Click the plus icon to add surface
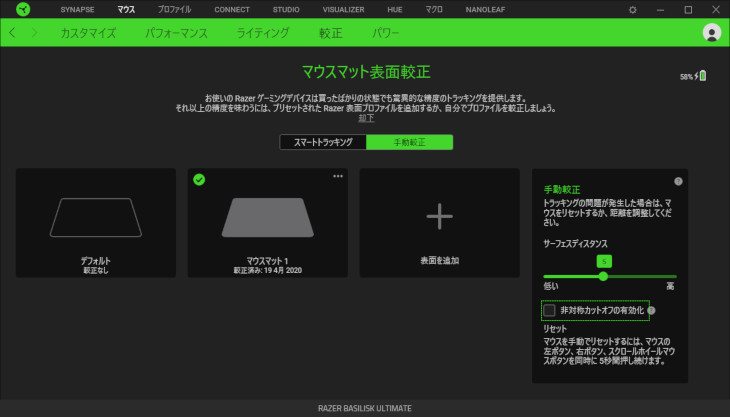Image resolution: width=730 pixels, height=417 pixels. (439, 216)
